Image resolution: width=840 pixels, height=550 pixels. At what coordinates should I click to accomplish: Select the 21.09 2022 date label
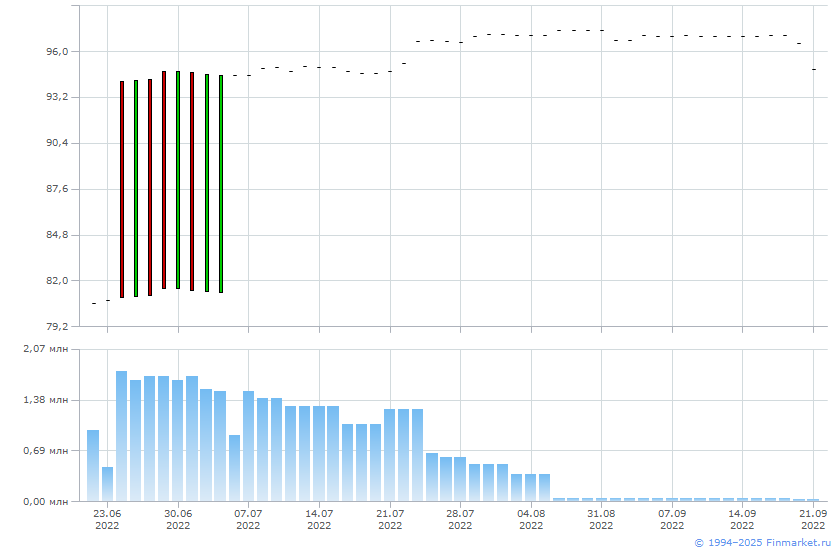pyautogui.click(x=813, y=519)
